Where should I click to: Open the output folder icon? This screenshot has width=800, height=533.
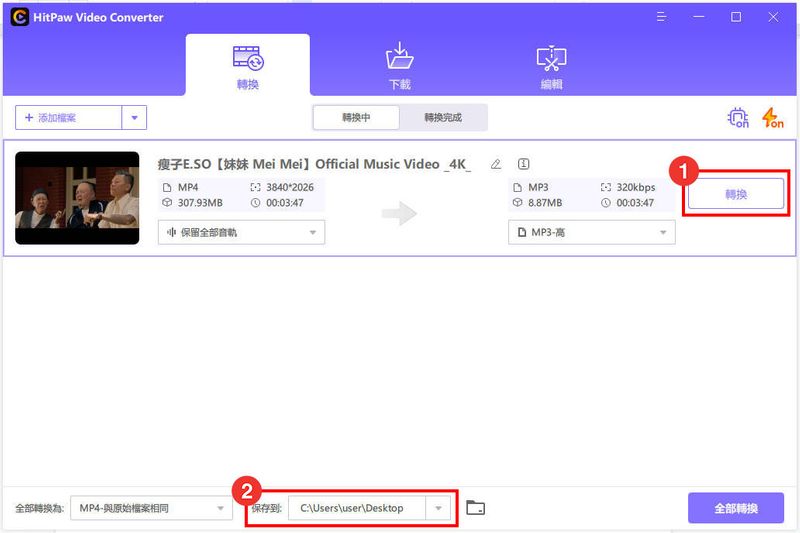(476, 508)
